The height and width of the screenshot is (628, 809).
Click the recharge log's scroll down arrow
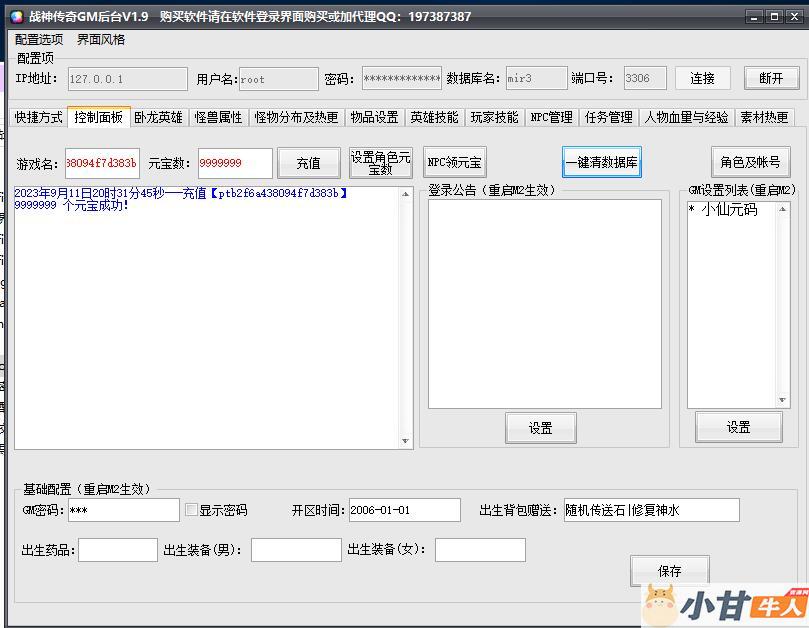pyautogui.click(x=405, y=441)
